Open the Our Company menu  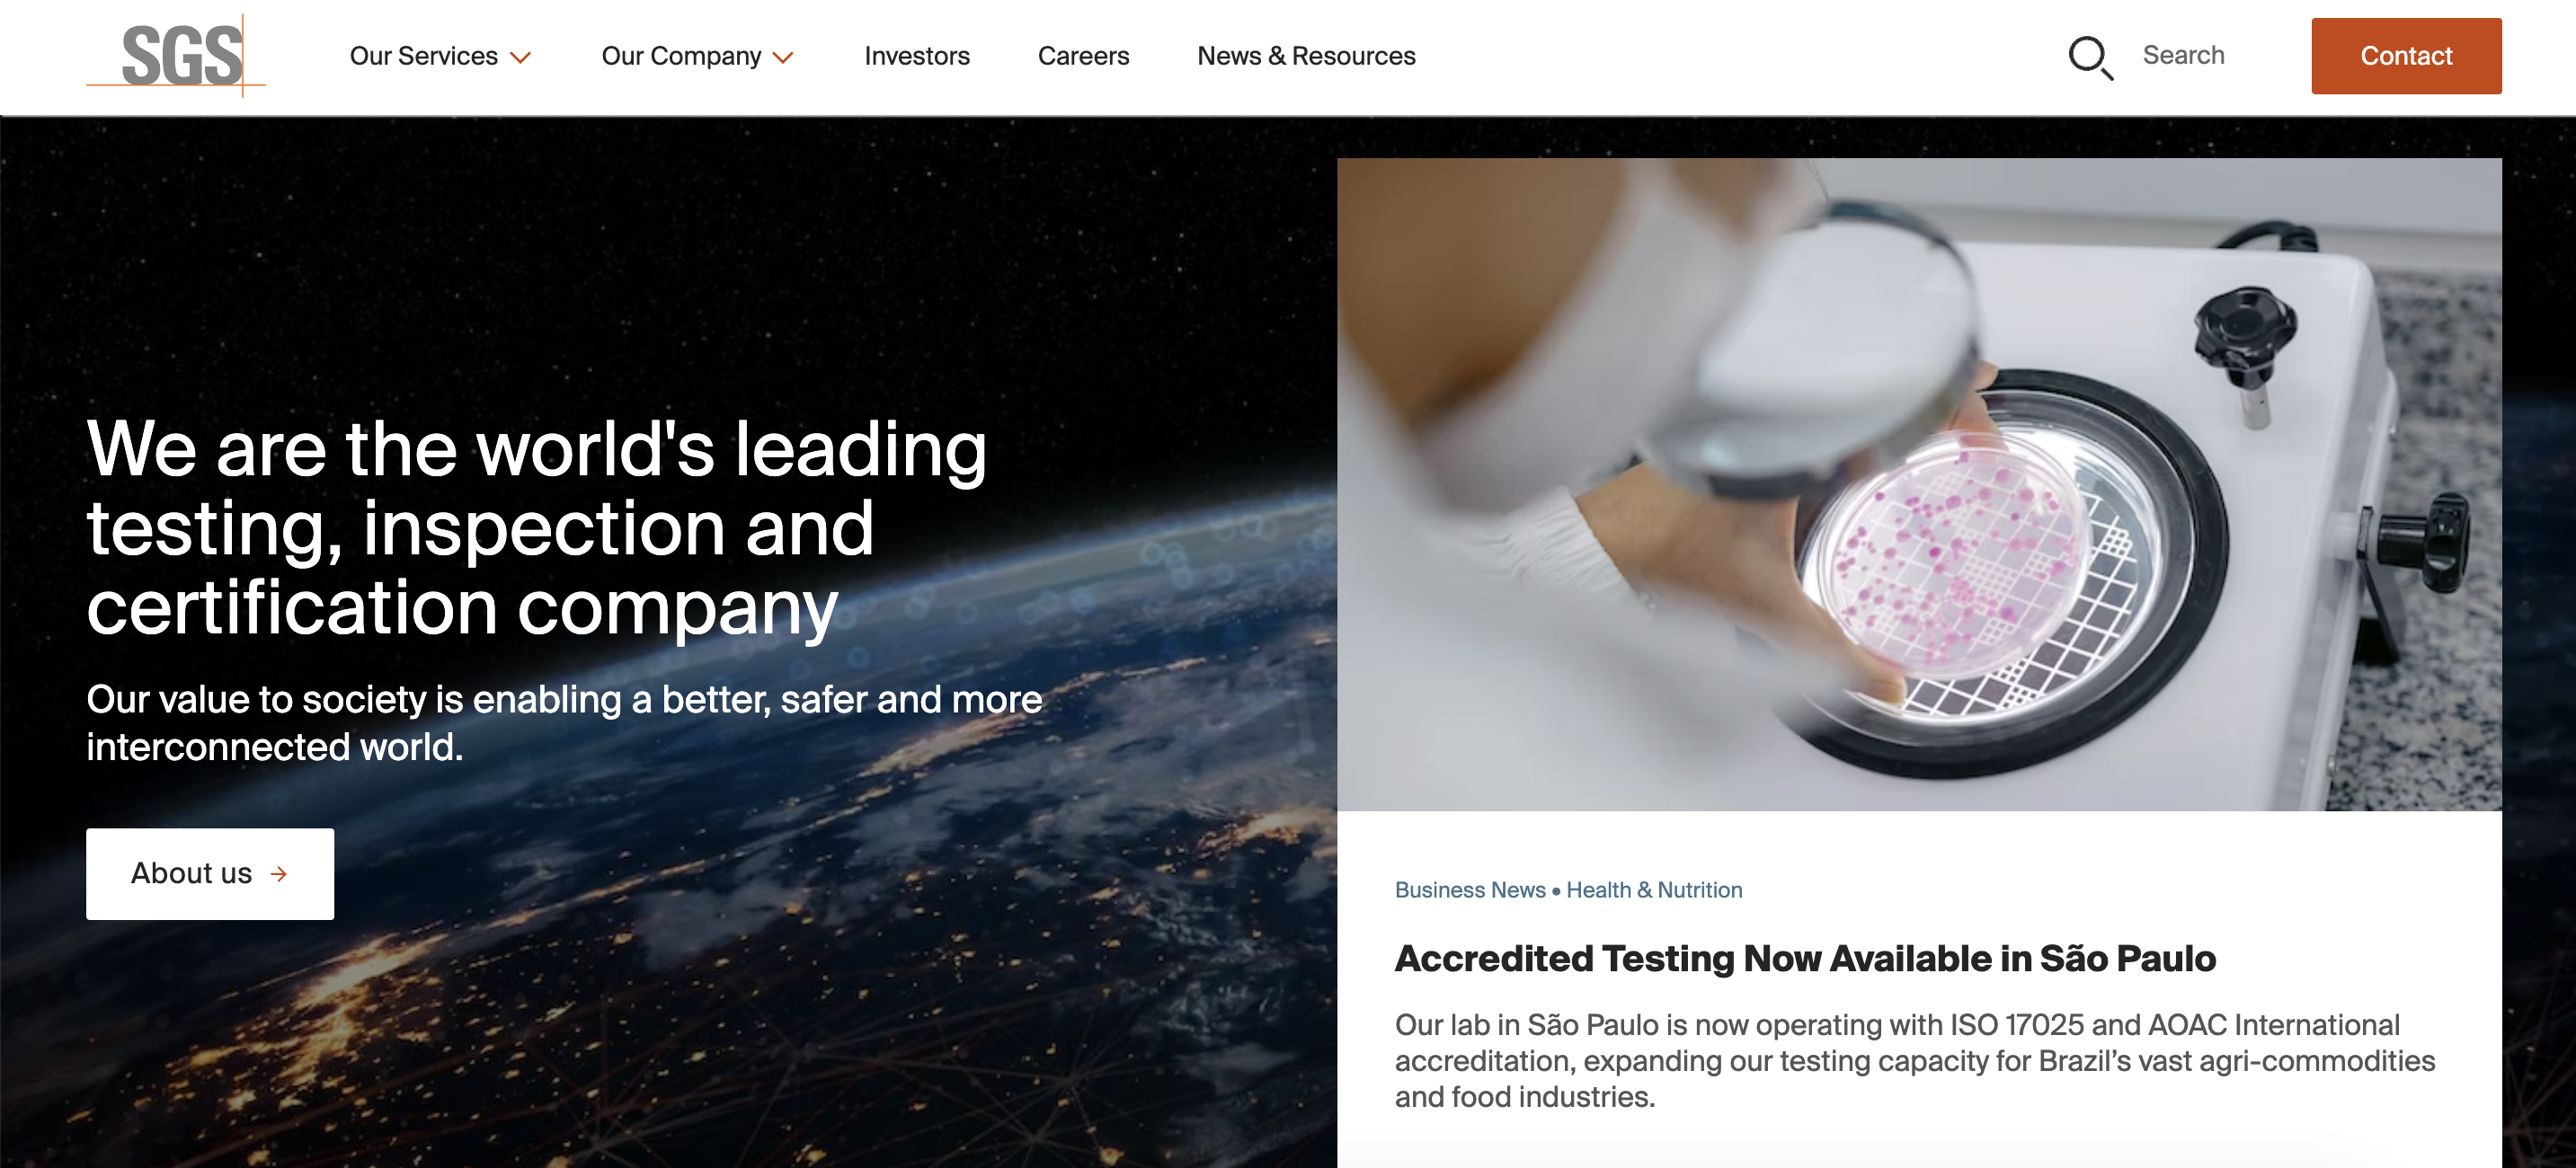click(698, 56)
